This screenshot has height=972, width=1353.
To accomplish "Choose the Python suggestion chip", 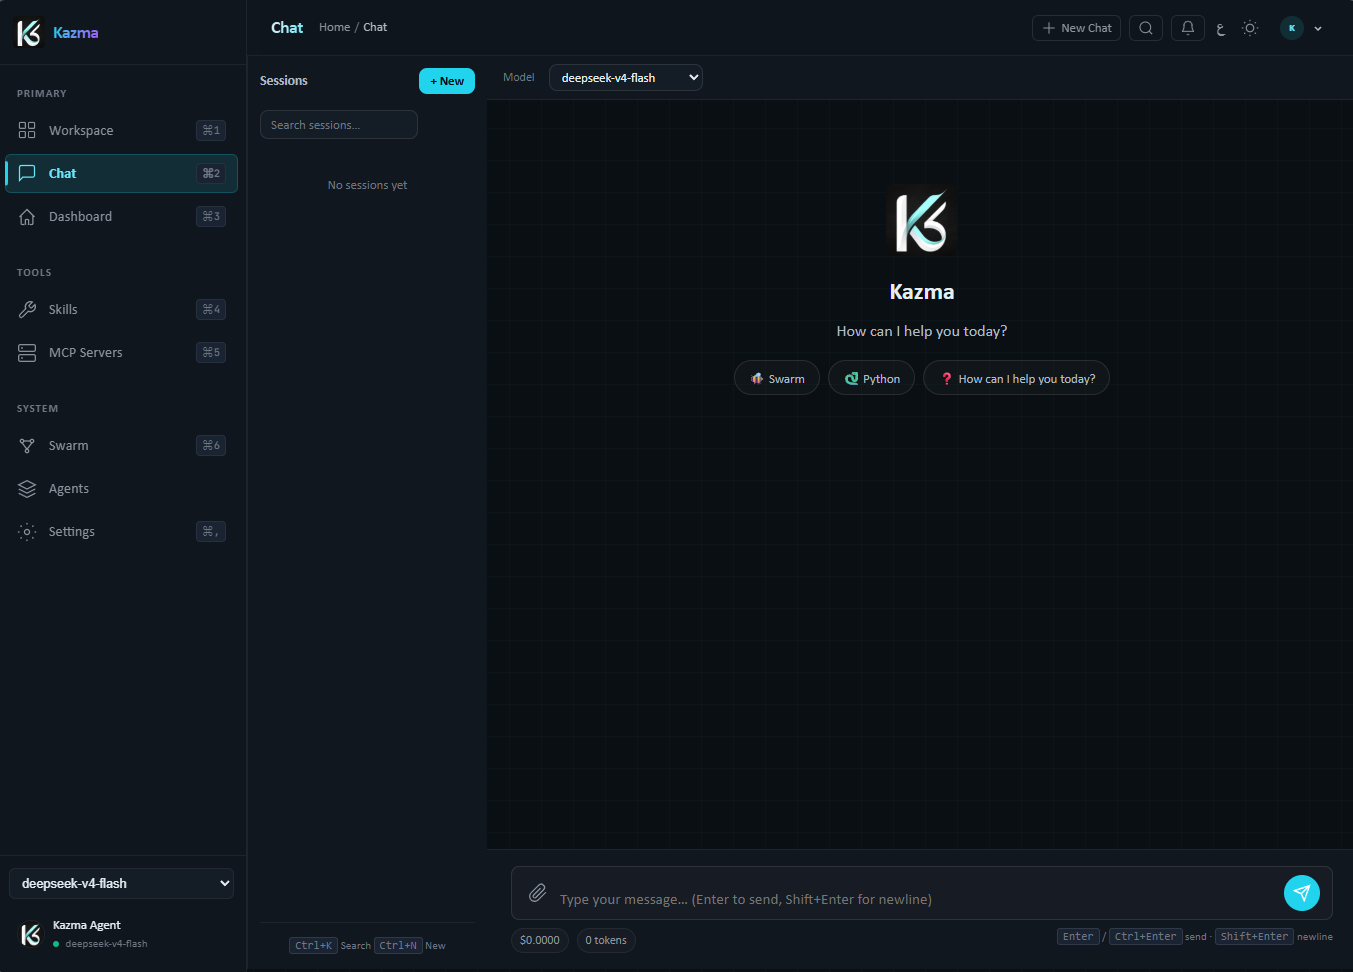I will [x=871, y=378].
